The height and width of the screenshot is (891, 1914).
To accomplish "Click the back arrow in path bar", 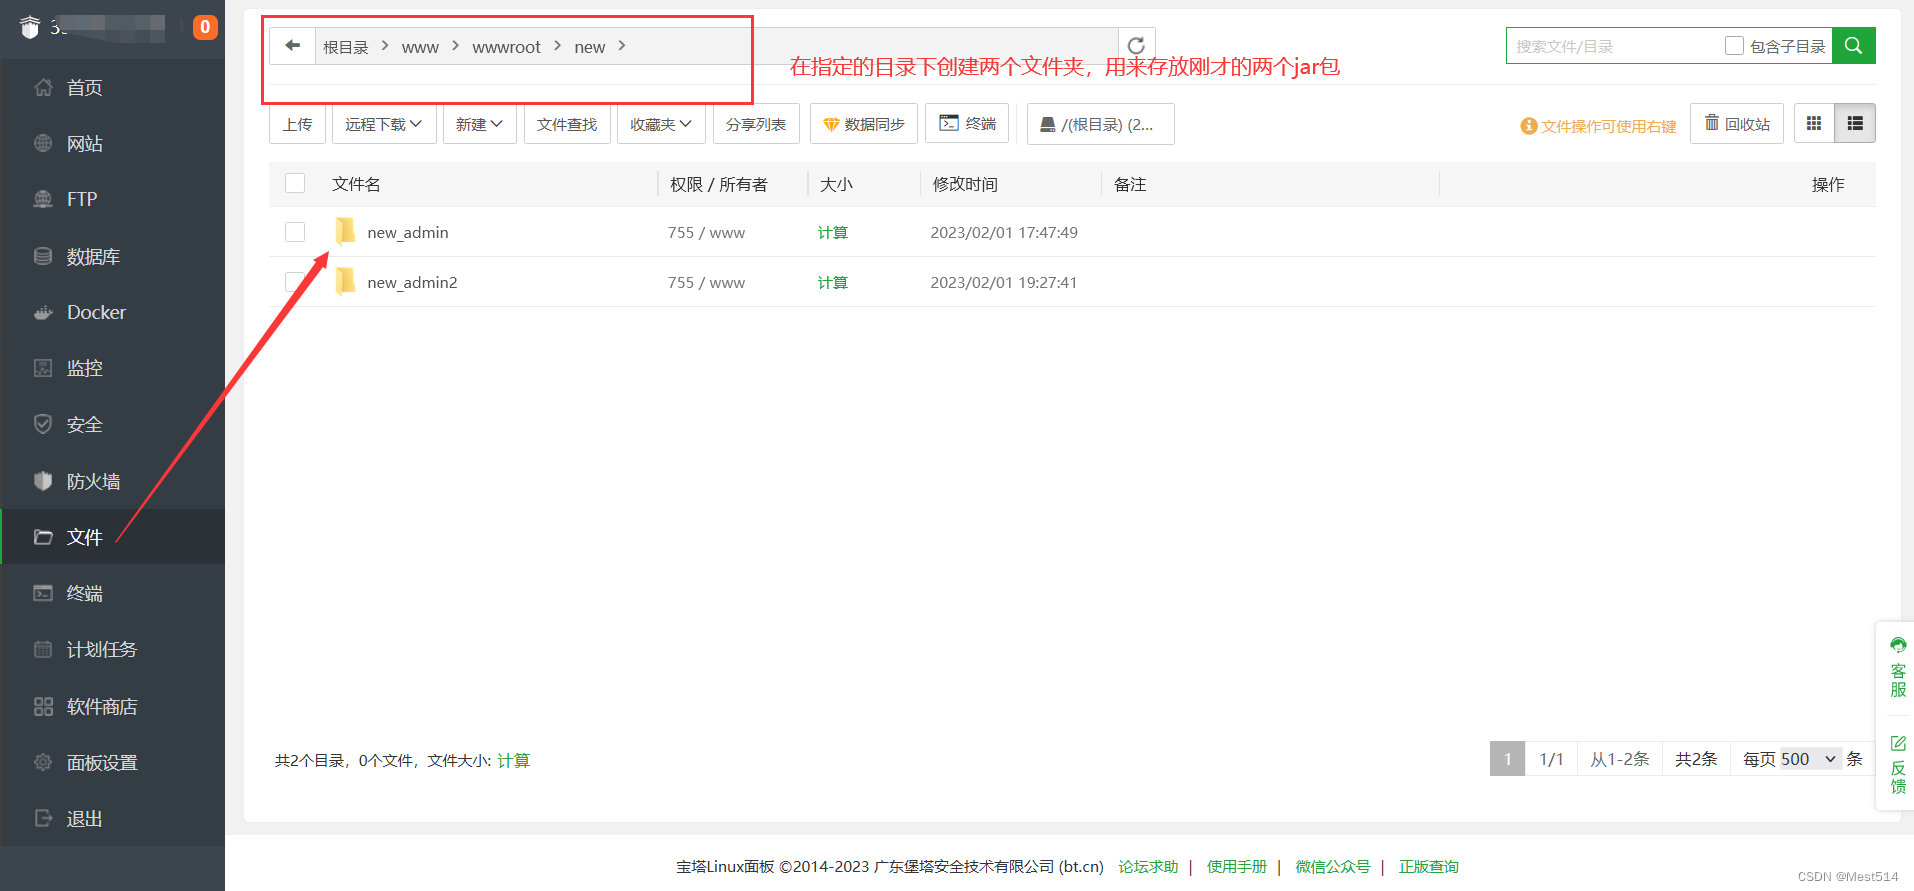I will (x=292, y=46).
